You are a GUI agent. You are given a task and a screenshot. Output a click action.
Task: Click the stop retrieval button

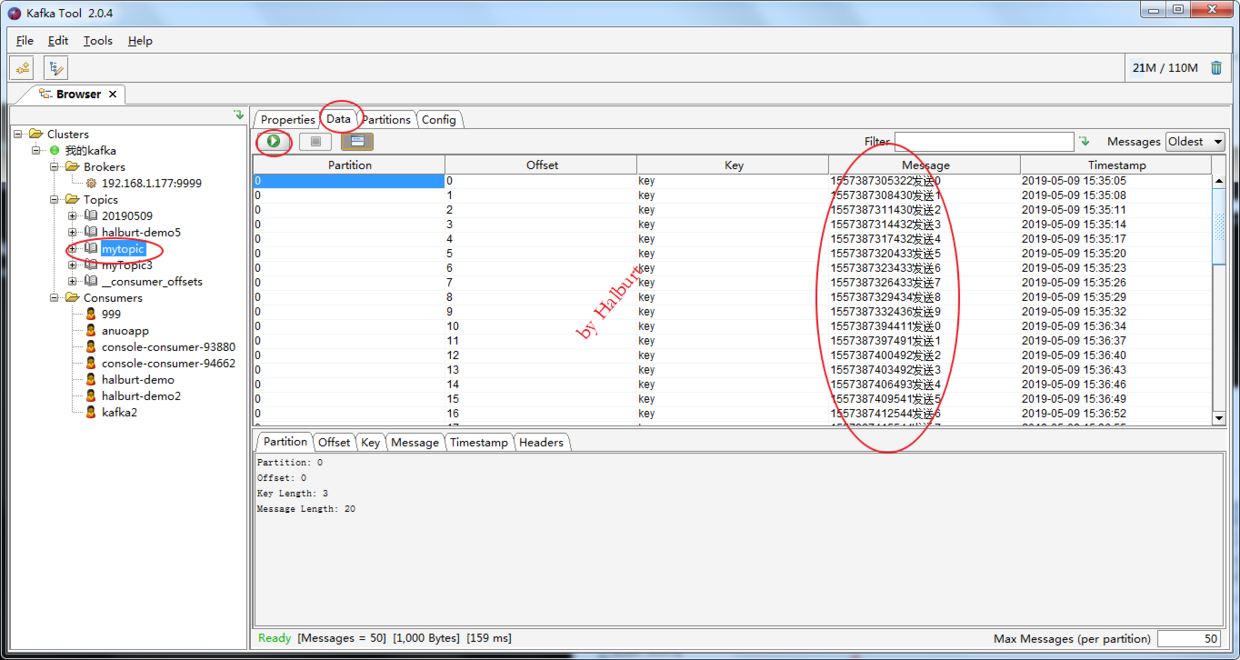pyautogui.click(x=315, y=142)
